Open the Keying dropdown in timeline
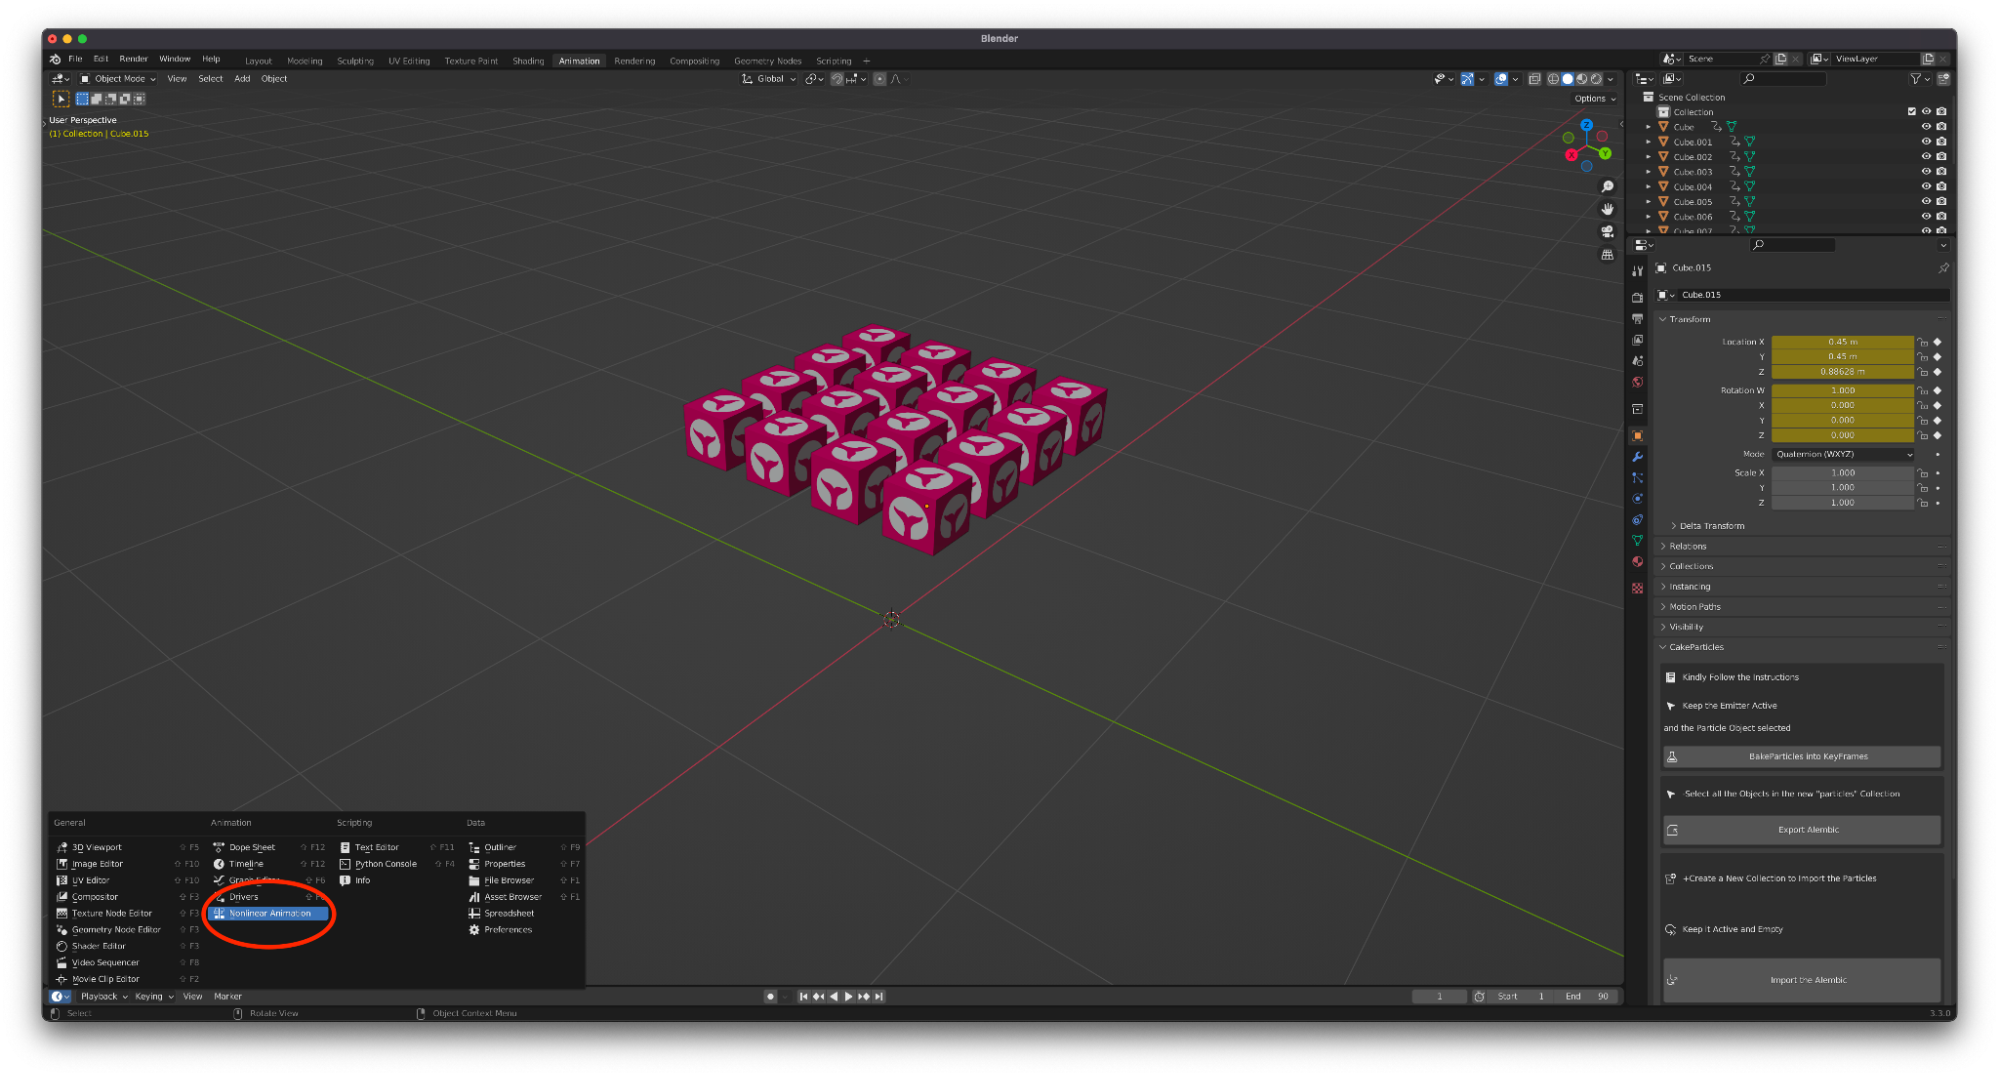 tap(154, 996)
